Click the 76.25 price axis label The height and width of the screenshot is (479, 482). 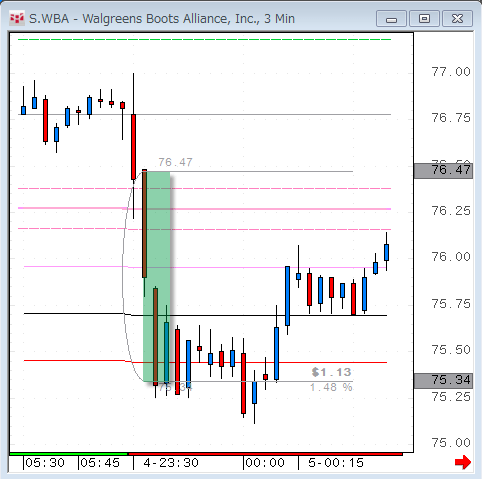coord(451,211)
